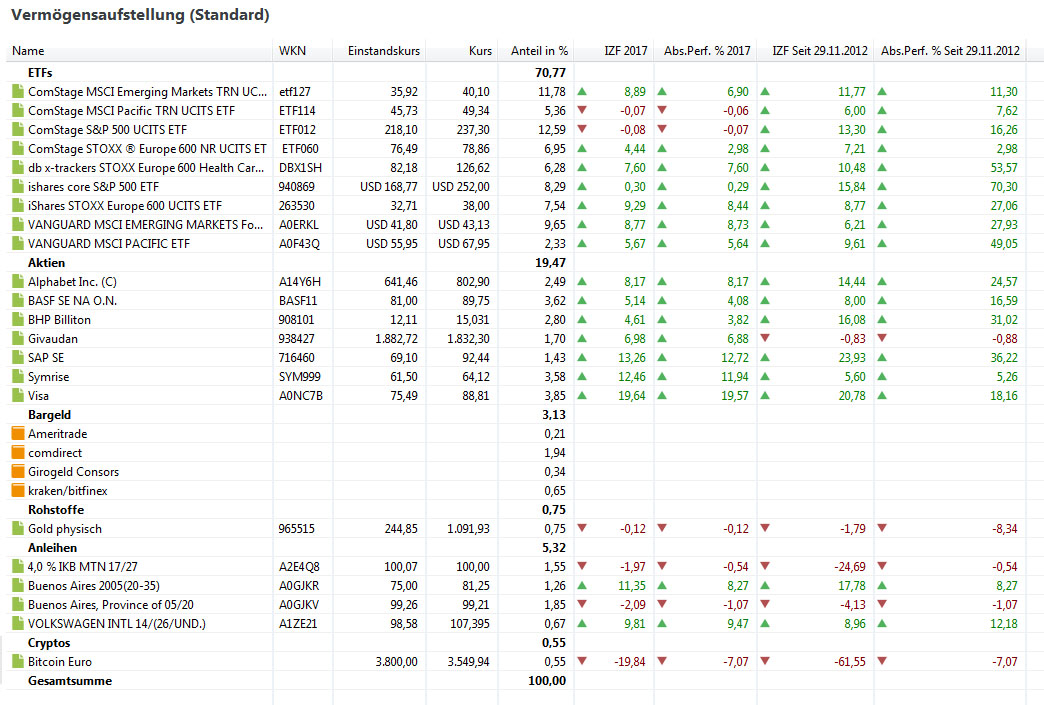The height and width of the screenshot is (705, 1044).
Task: Click Kurs value USD 252,00
Action: [x=461, y=187]
